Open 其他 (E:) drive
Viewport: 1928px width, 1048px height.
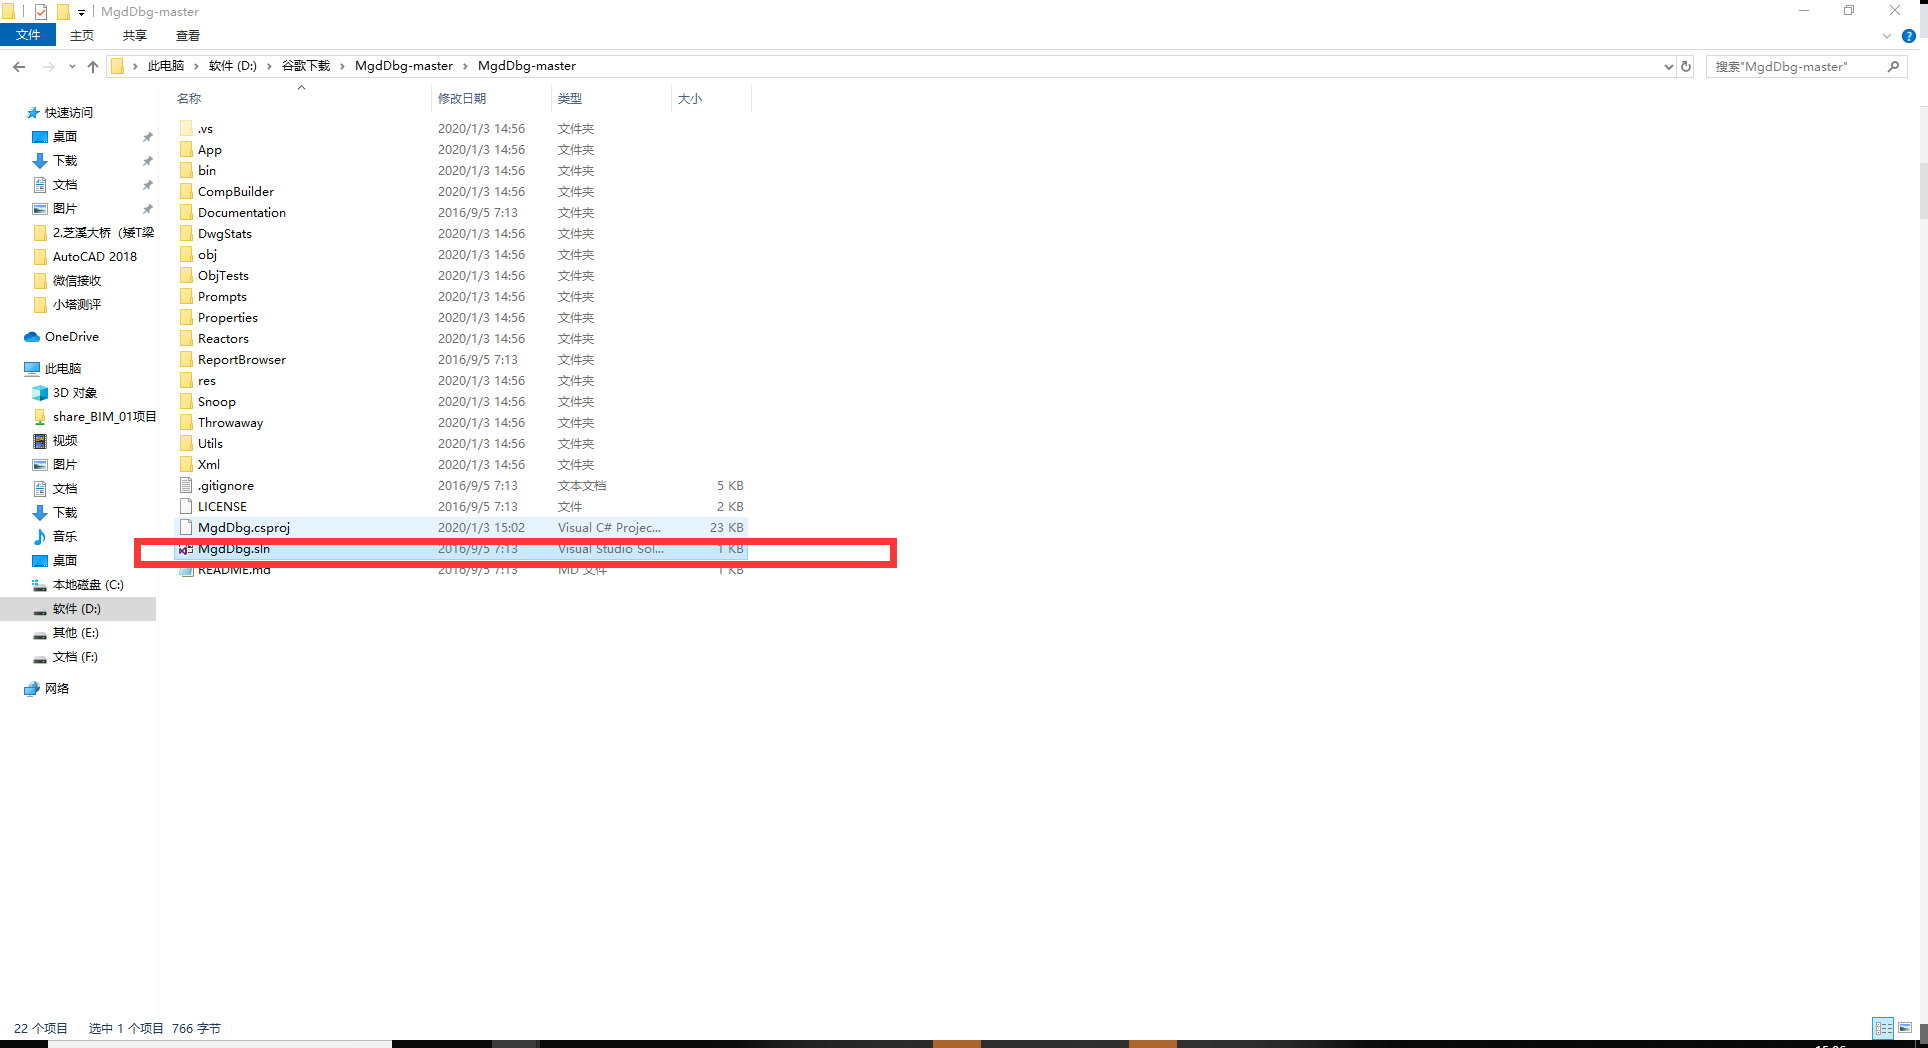76,633
